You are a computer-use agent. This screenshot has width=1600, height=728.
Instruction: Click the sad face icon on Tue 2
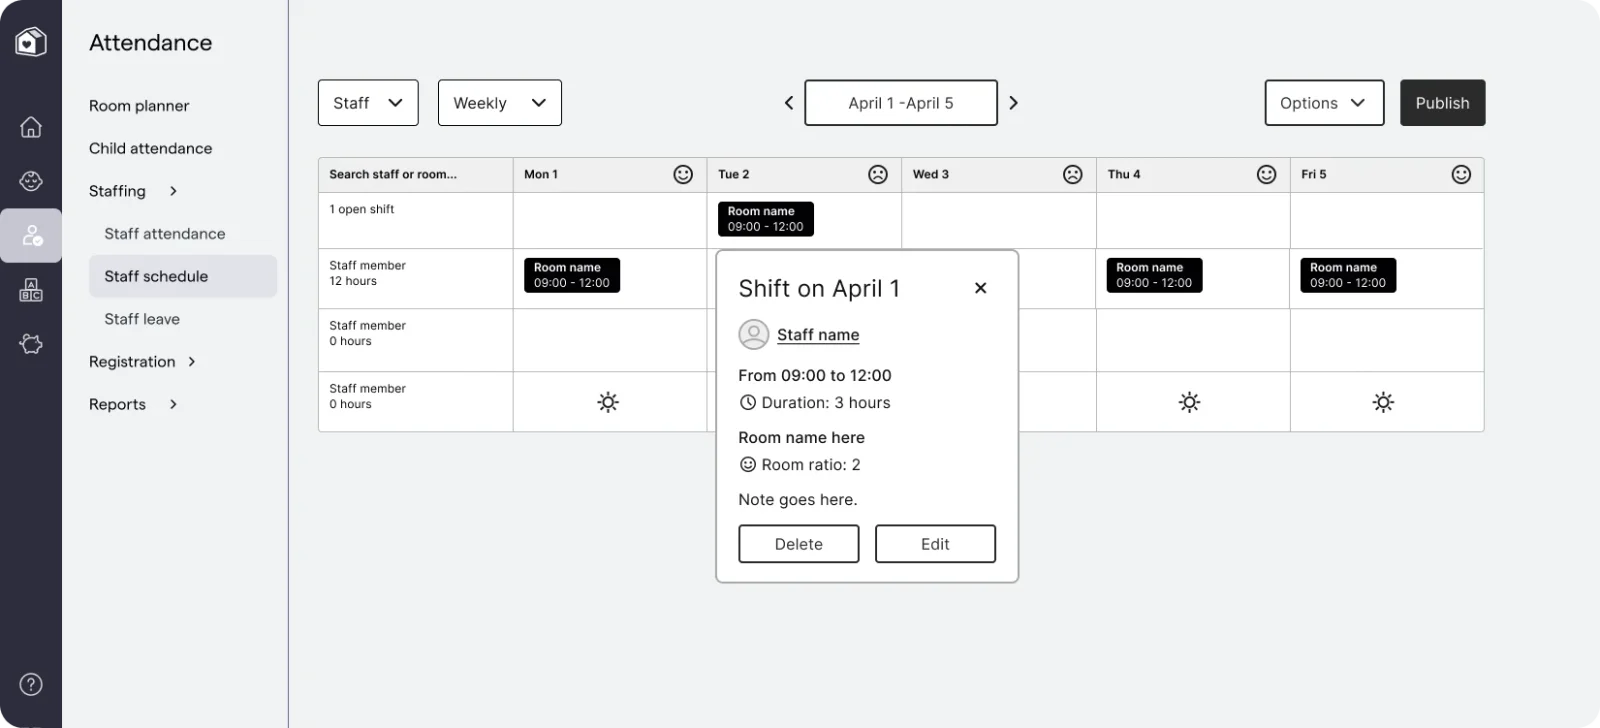click(877, 174)
